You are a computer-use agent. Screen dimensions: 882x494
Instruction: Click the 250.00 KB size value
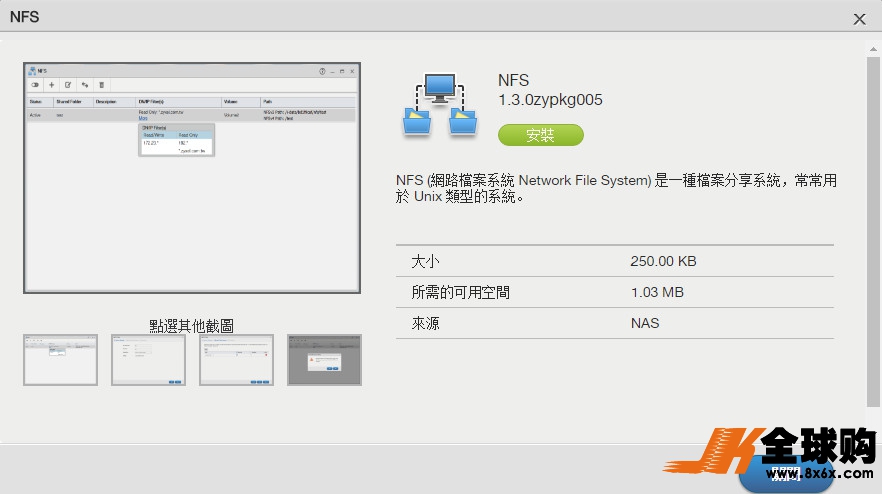click(663, 261)
